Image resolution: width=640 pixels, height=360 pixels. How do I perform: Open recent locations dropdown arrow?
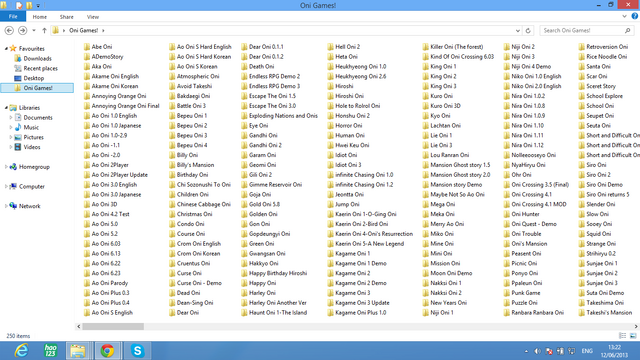(34, 31)
